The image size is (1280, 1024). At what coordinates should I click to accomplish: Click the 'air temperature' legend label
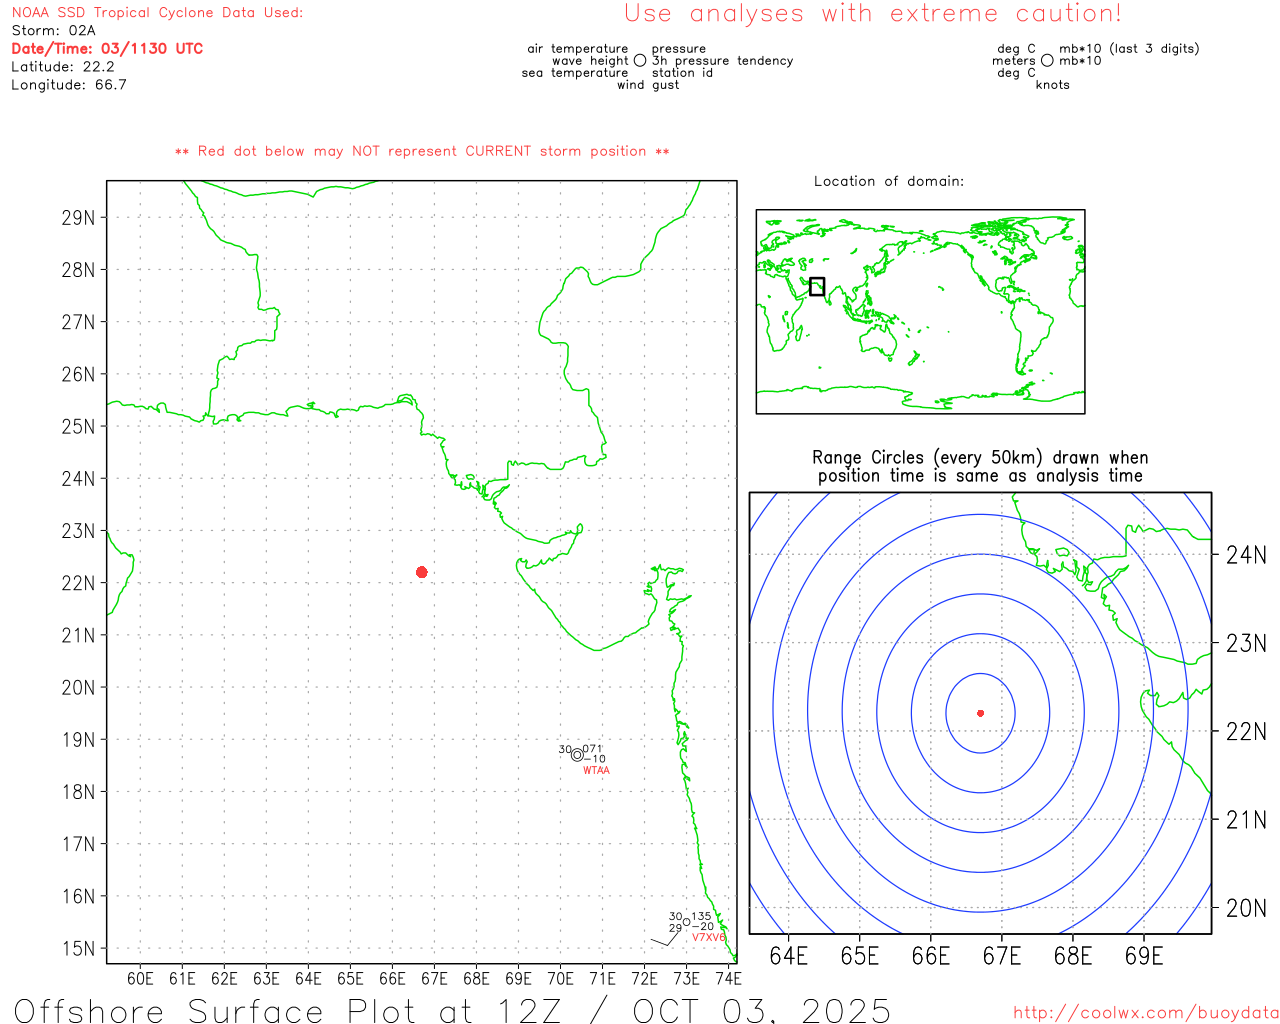pyautogui.click(x=578, y=49)
